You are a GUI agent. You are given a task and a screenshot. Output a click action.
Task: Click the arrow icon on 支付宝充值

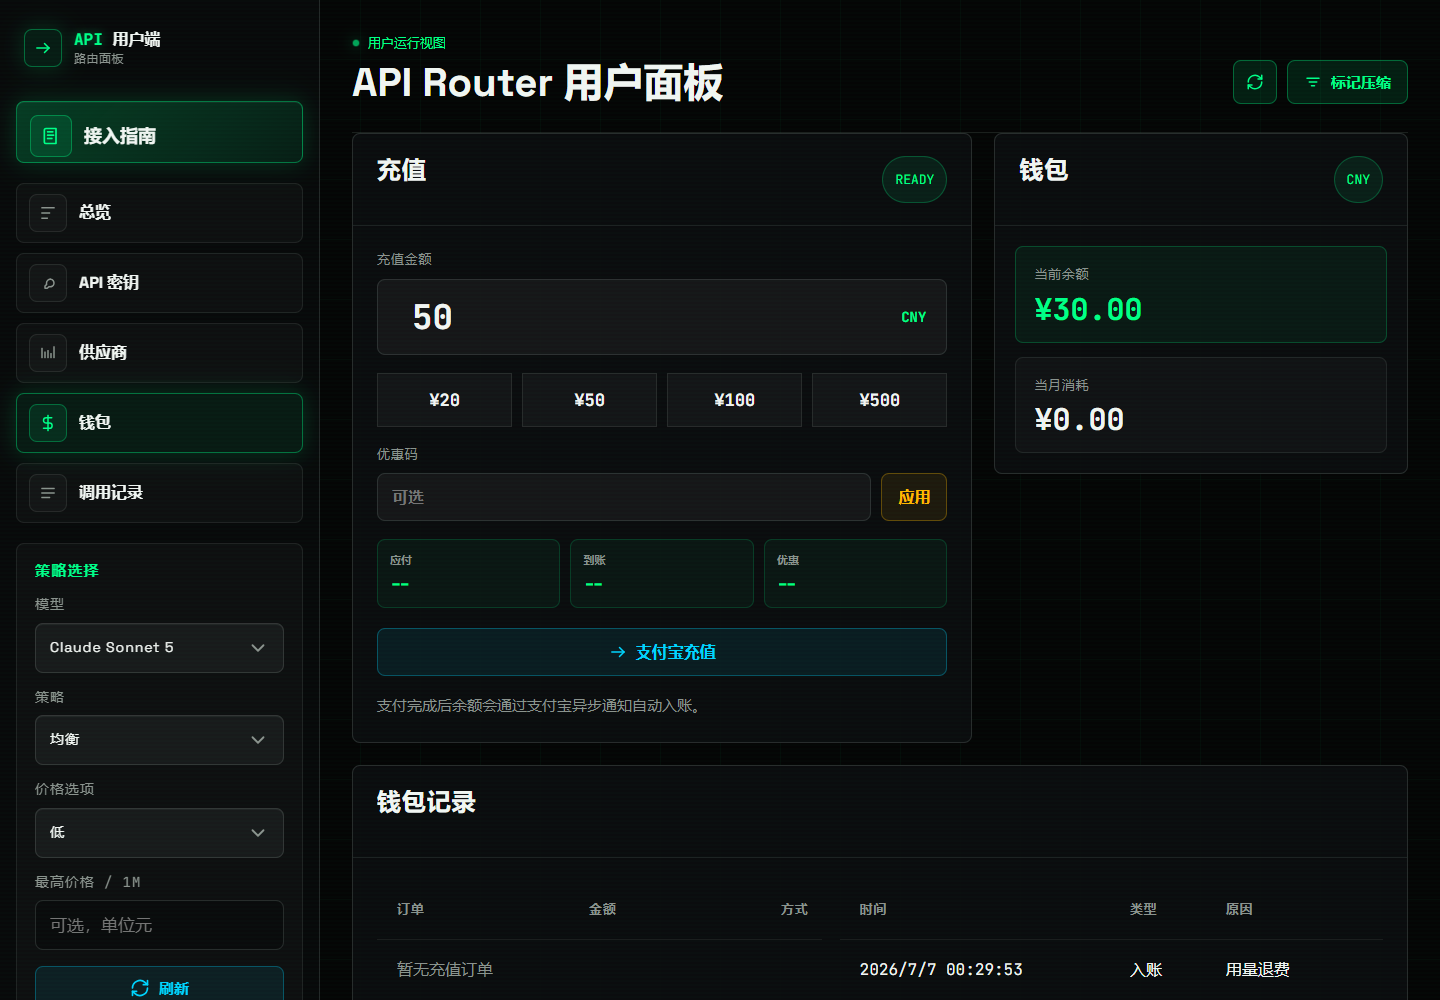tap(618, 652)
